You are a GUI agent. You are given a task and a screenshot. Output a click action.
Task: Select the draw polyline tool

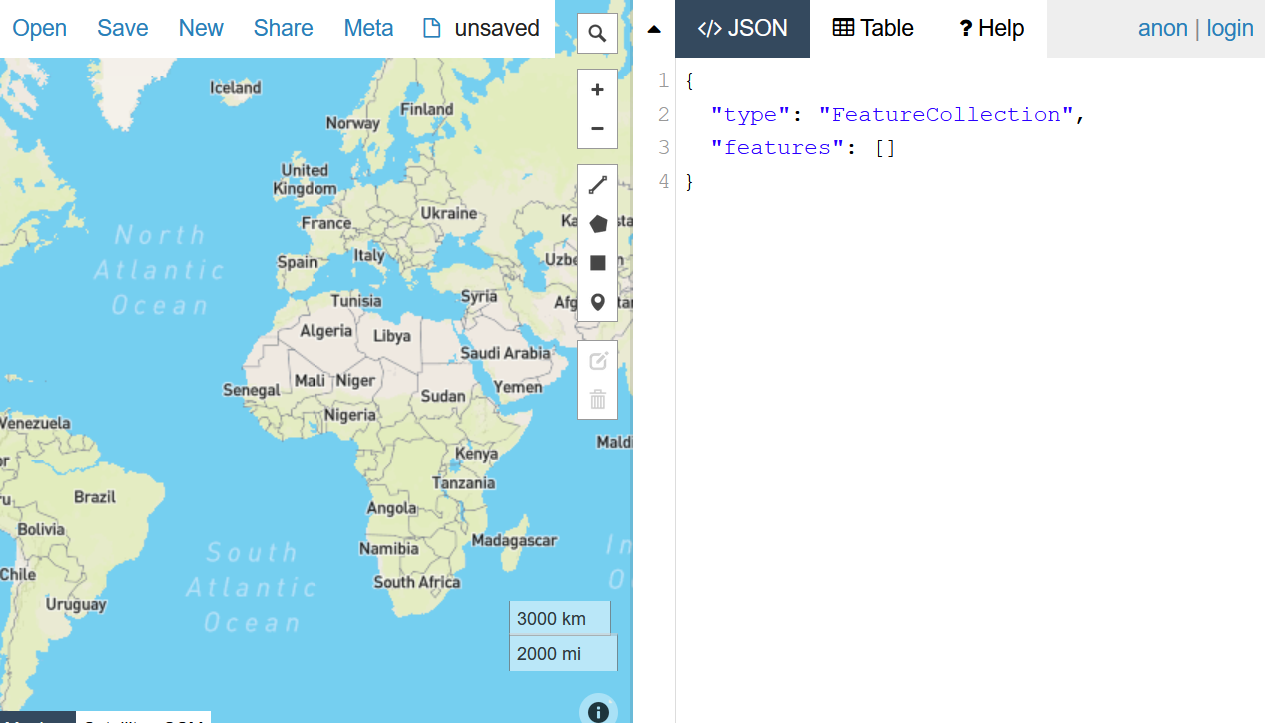point(598,185)
